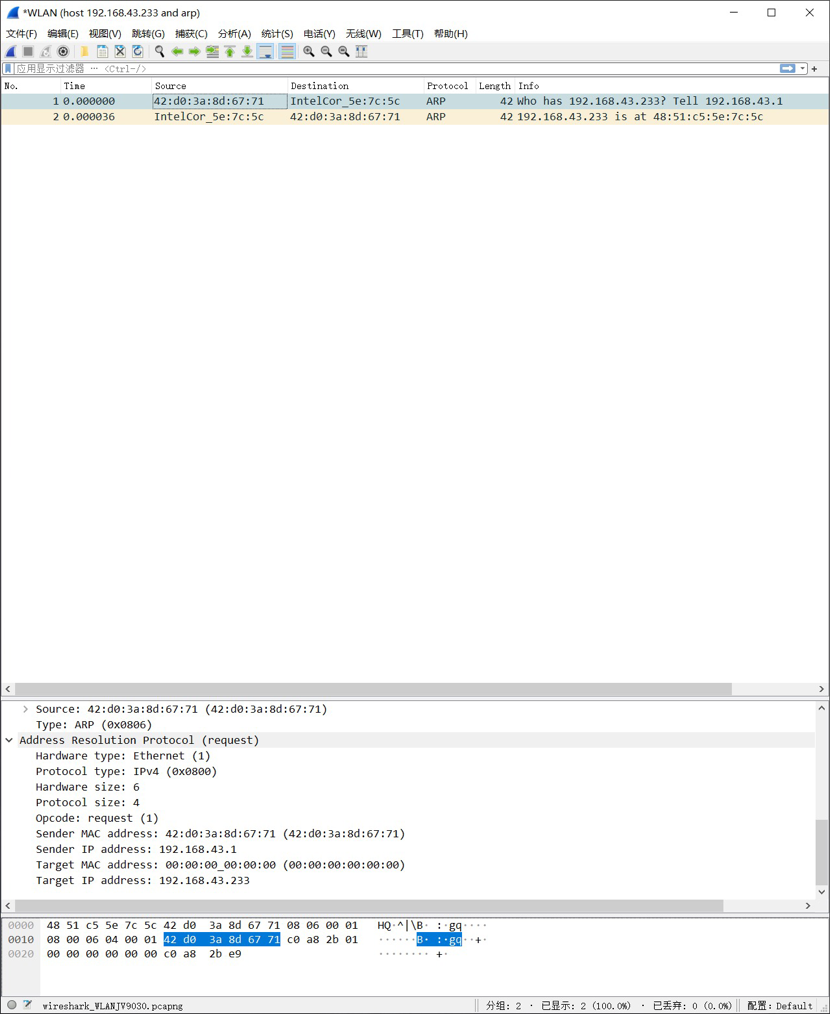Open the display filter history dropdown
This screenshot has width=830, height=1014.
(x=803, y=69)
